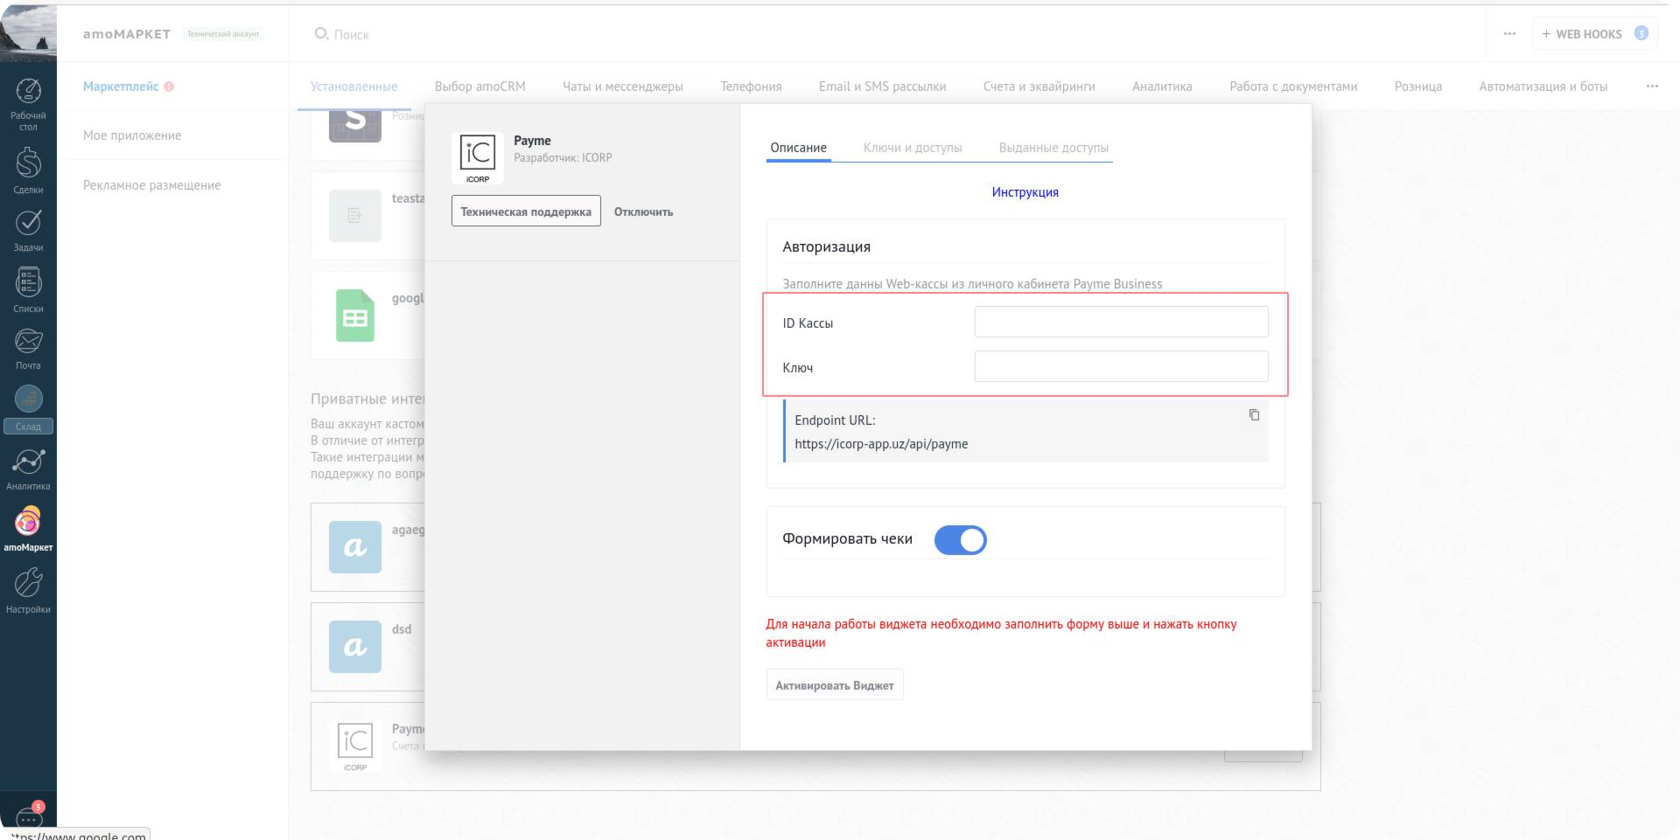Click the ID Кассы input field
This screenshot has width=1680, height=840.
1121,322
